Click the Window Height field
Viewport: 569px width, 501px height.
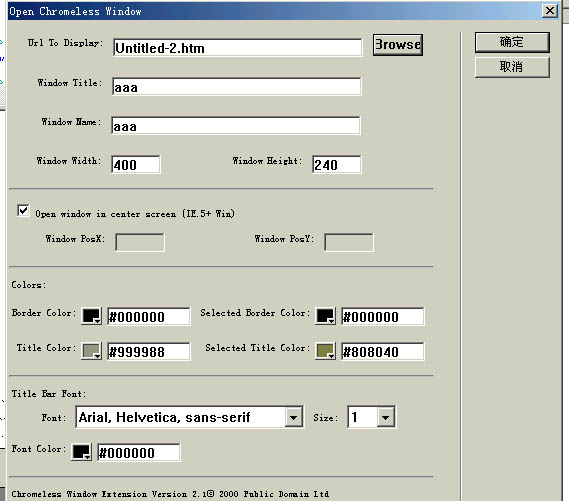336,164
